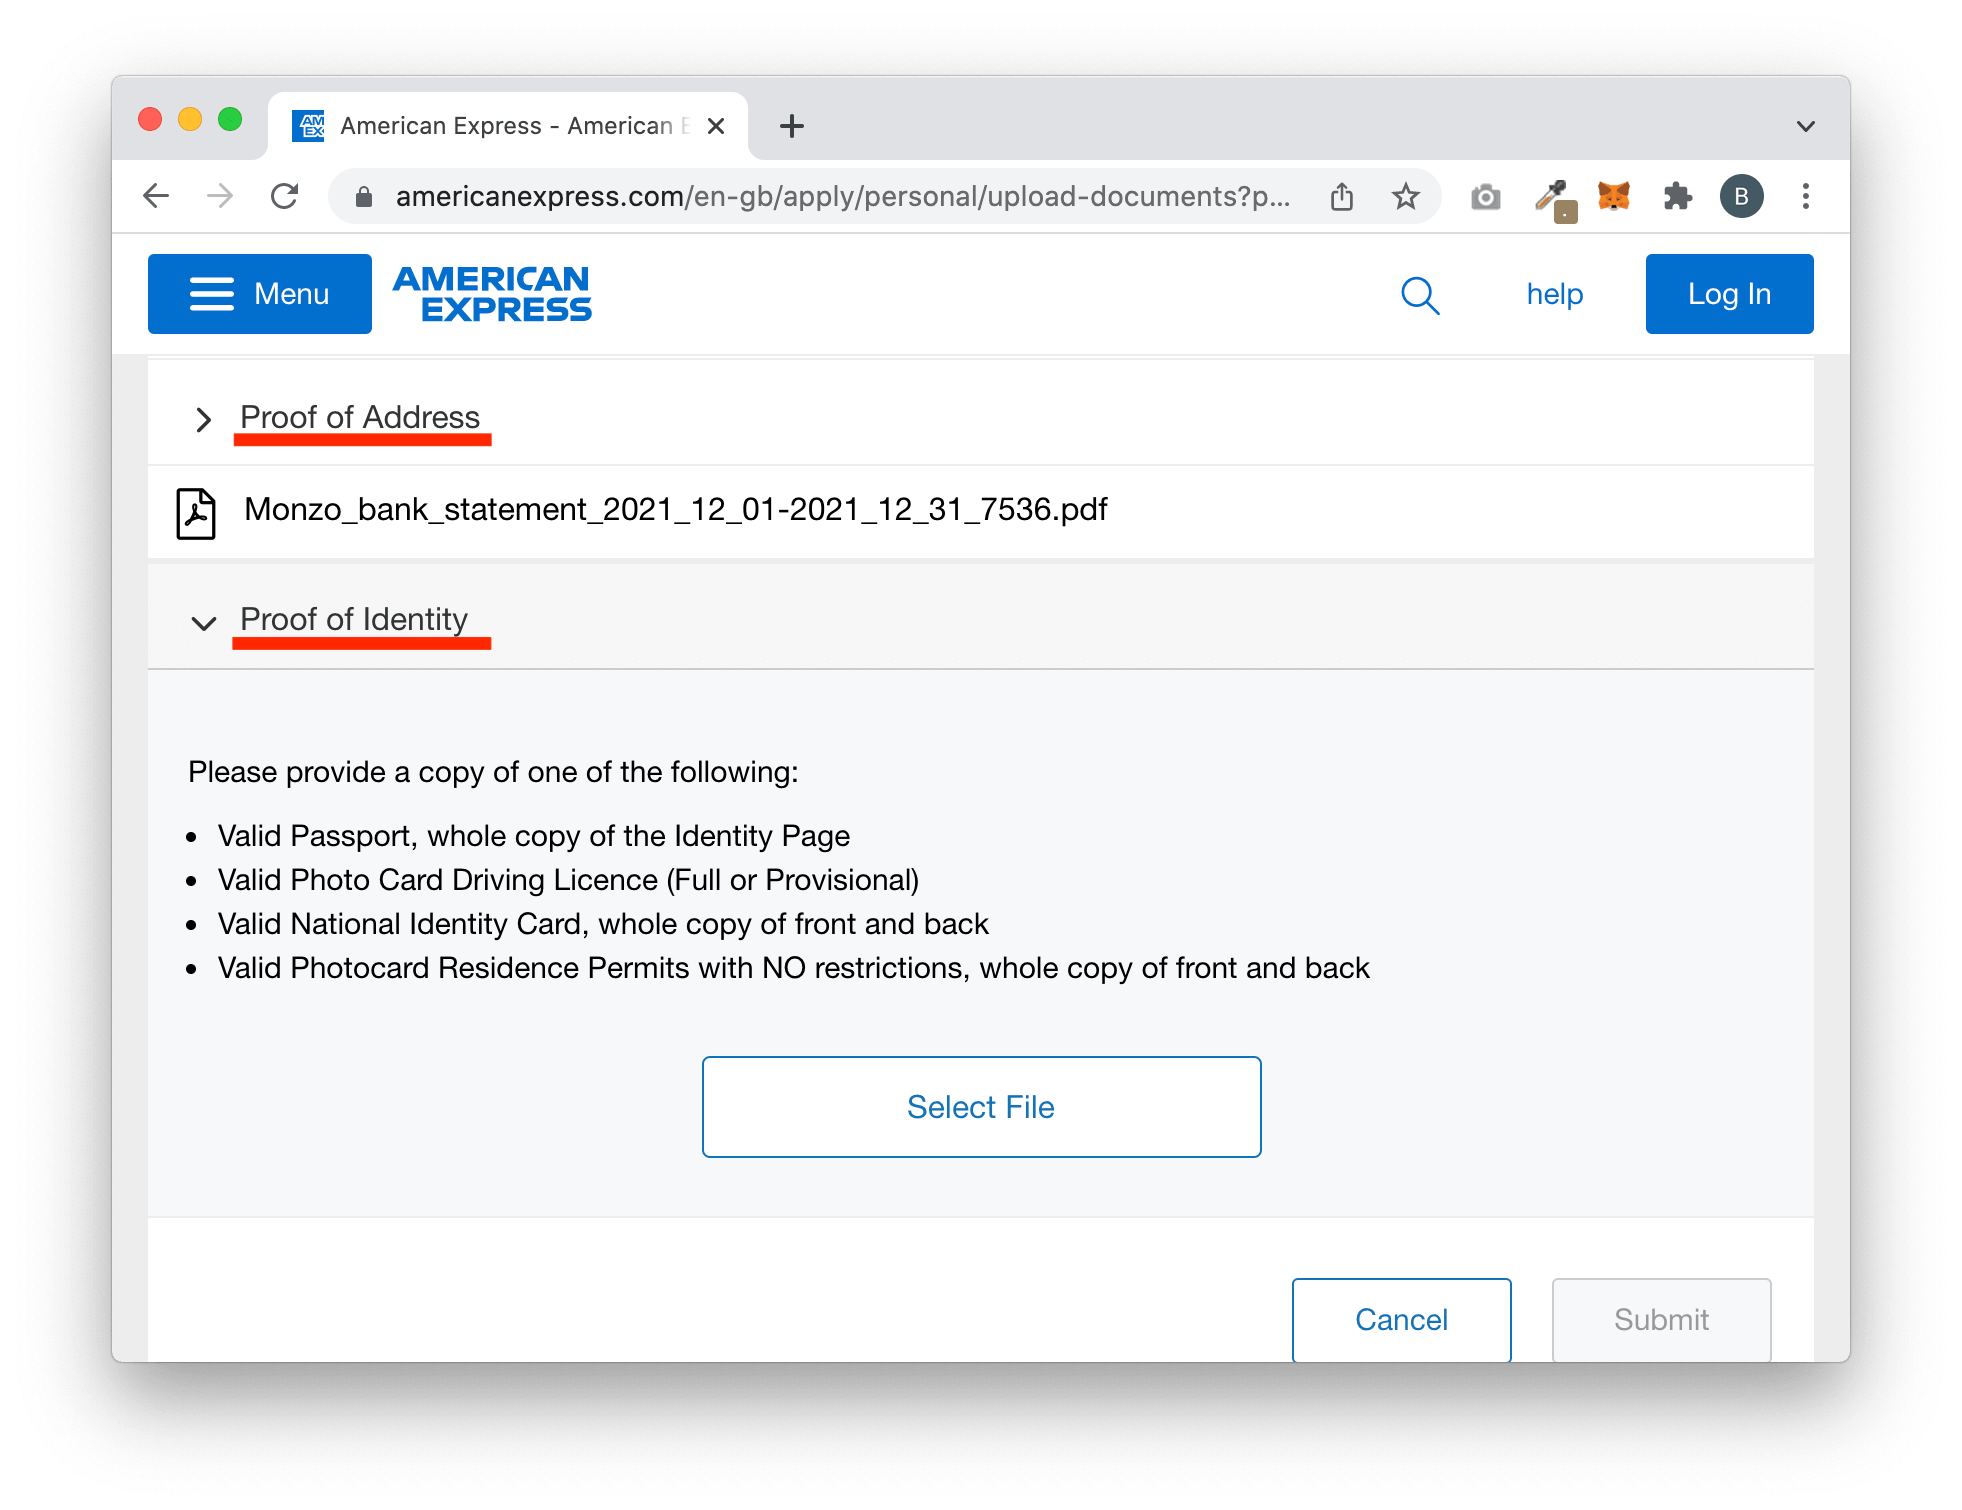Select the American Express browser tab
The image size is (1962, 1510).
tap(508, 126)
